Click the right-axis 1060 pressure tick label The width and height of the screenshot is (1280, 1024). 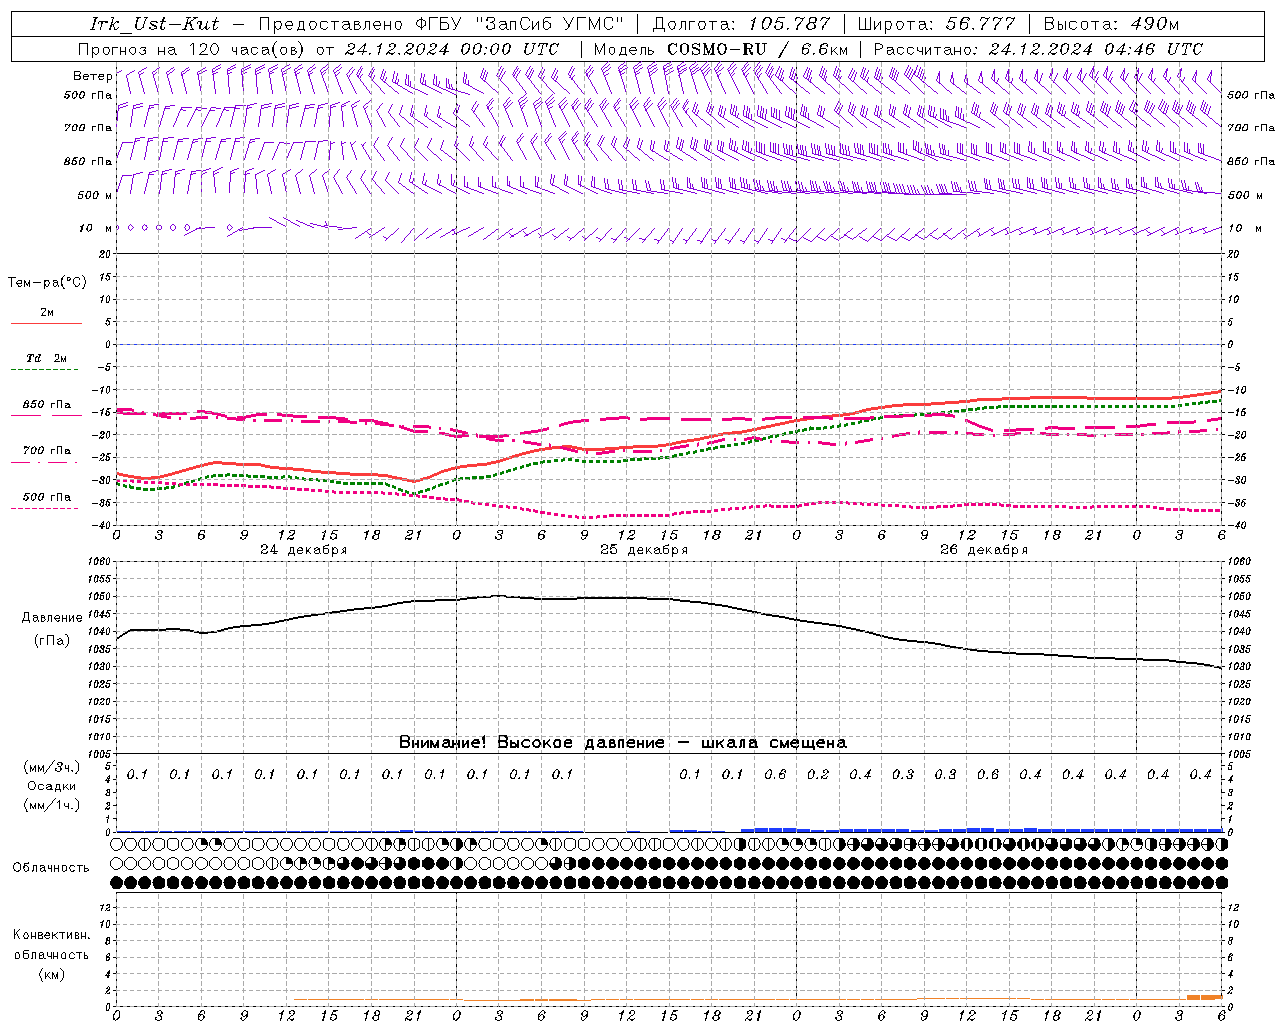(1238, 562)
